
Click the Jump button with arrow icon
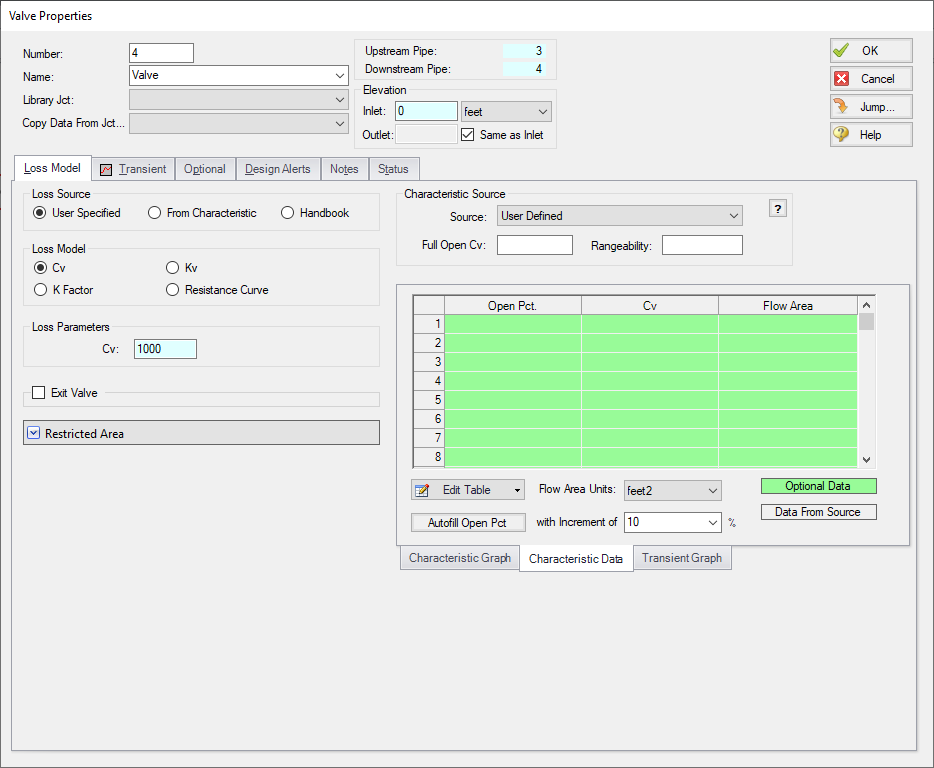coord(870,107)
